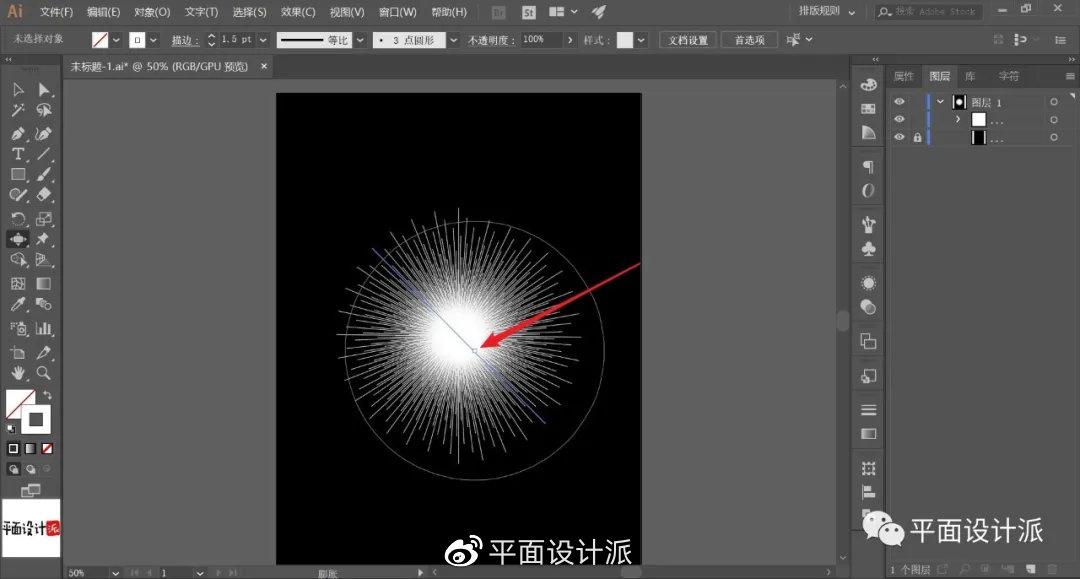1080x579 pixels.
Task: Choose the Rectangle tool
Action: coord(18,174)
